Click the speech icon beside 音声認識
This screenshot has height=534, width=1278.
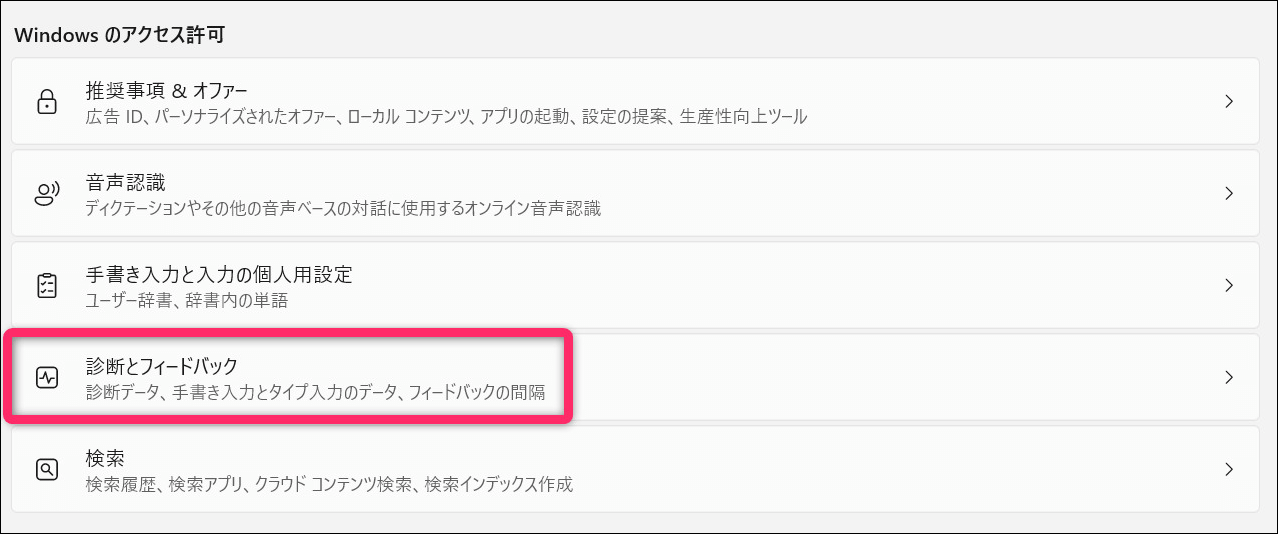click(x=46, y=194)
